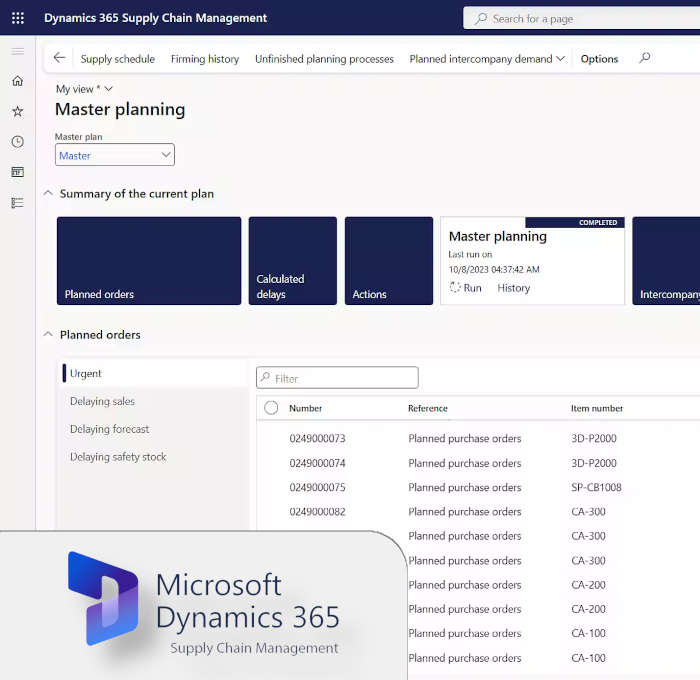Click inside Search for a page box
The height and width of the screenshot is (680, 700).
(x=581, y=19)
